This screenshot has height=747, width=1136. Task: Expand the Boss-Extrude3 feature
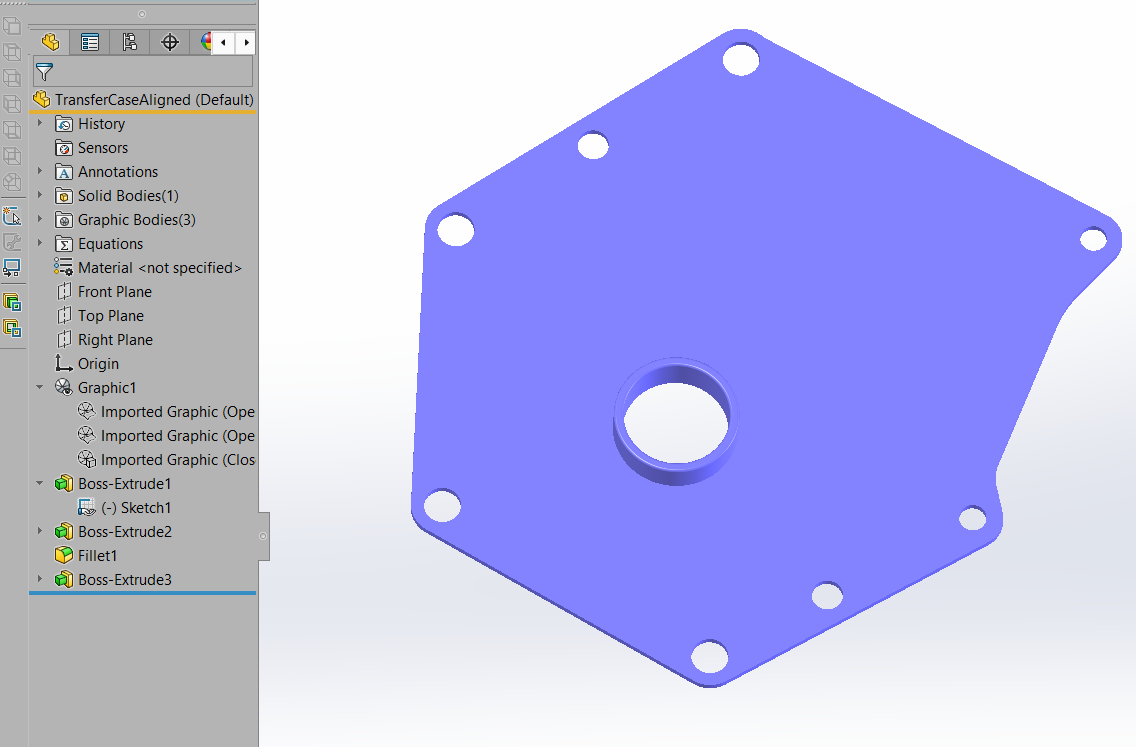pos(40,580)
